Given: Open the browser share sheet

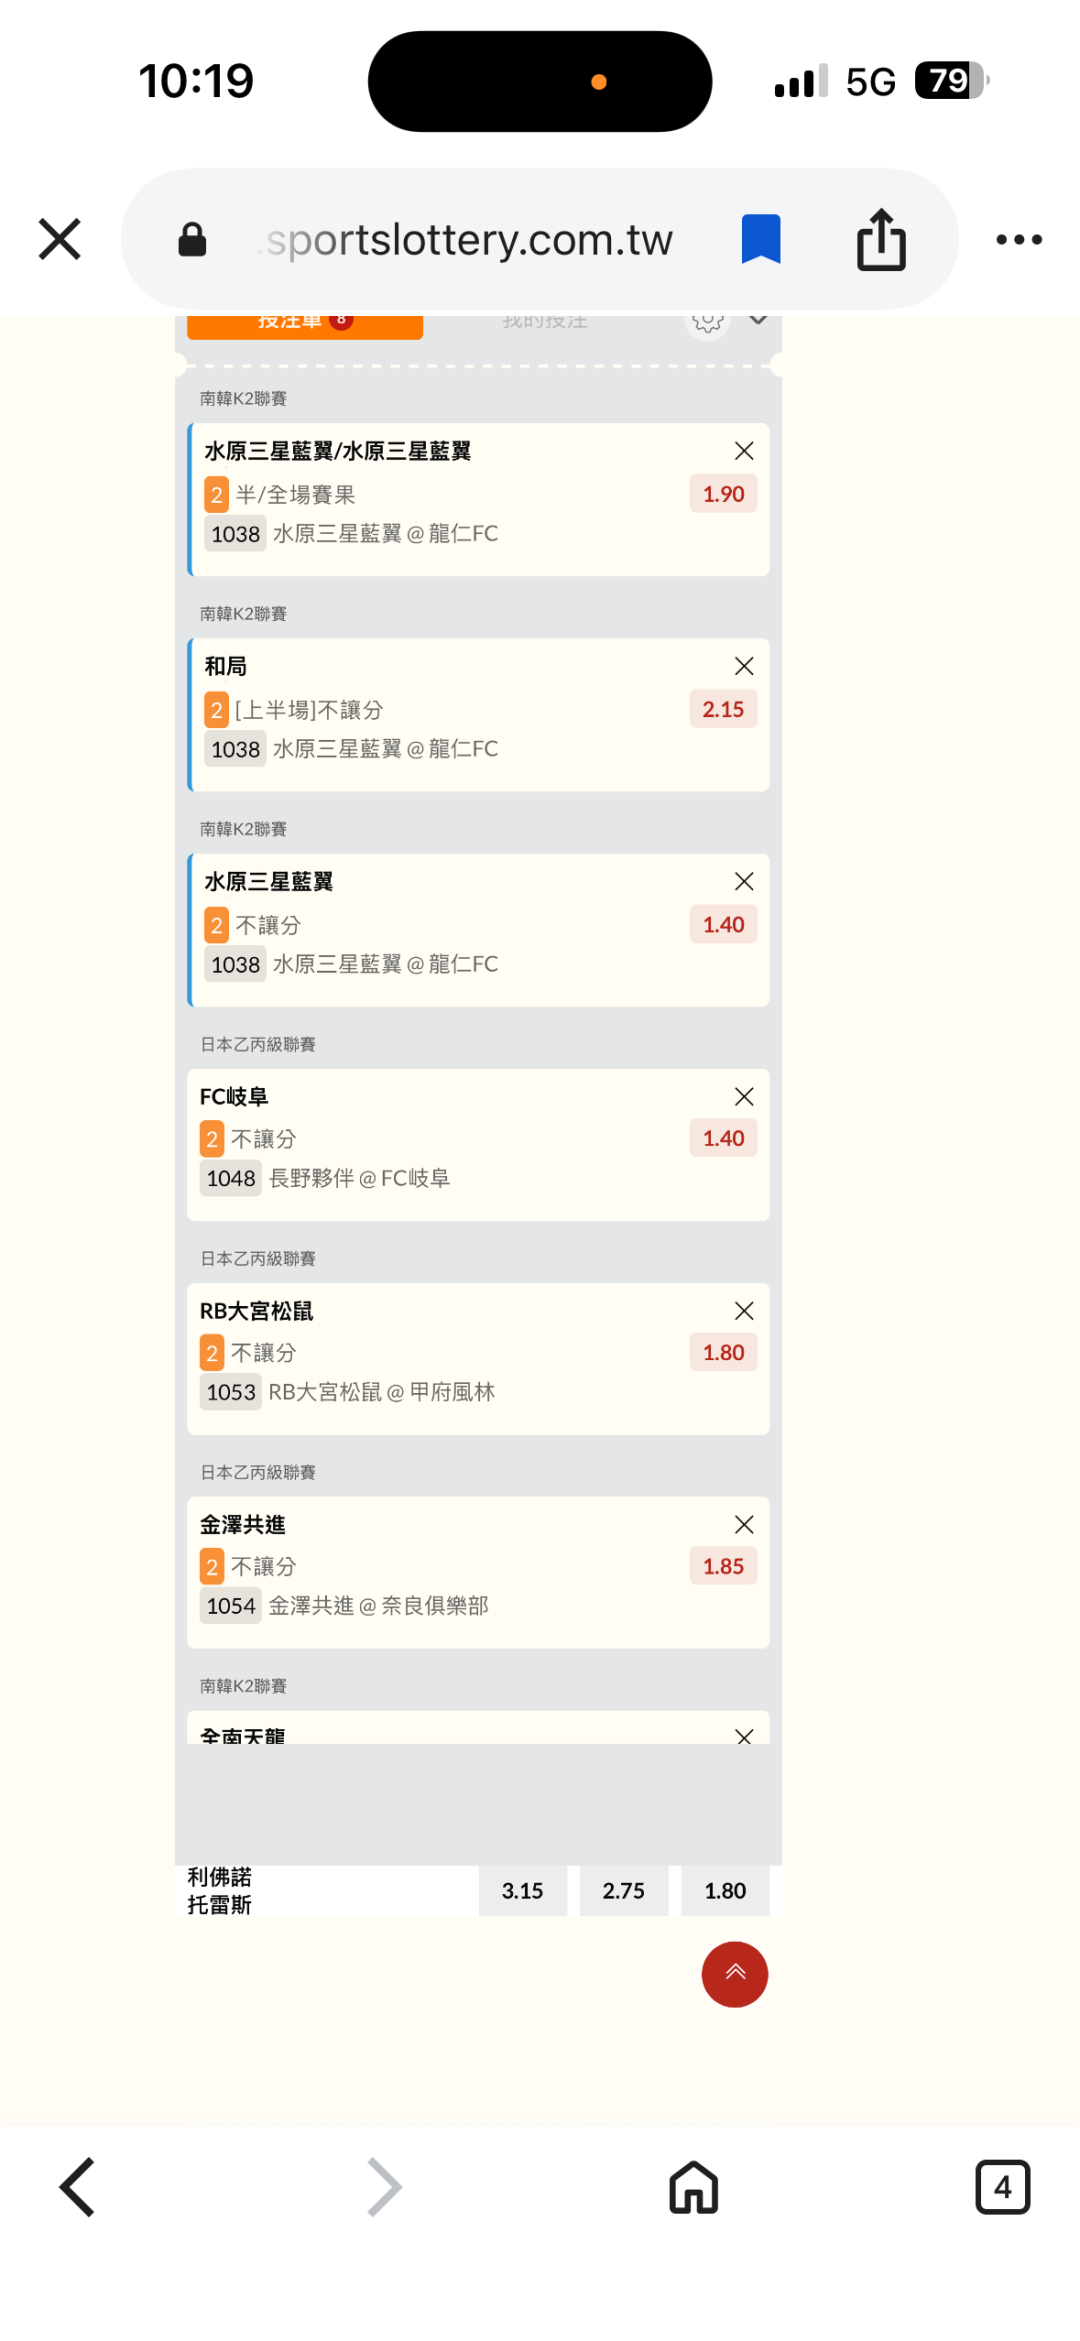Looking at the screenshot, I should [x=881, y=240].
